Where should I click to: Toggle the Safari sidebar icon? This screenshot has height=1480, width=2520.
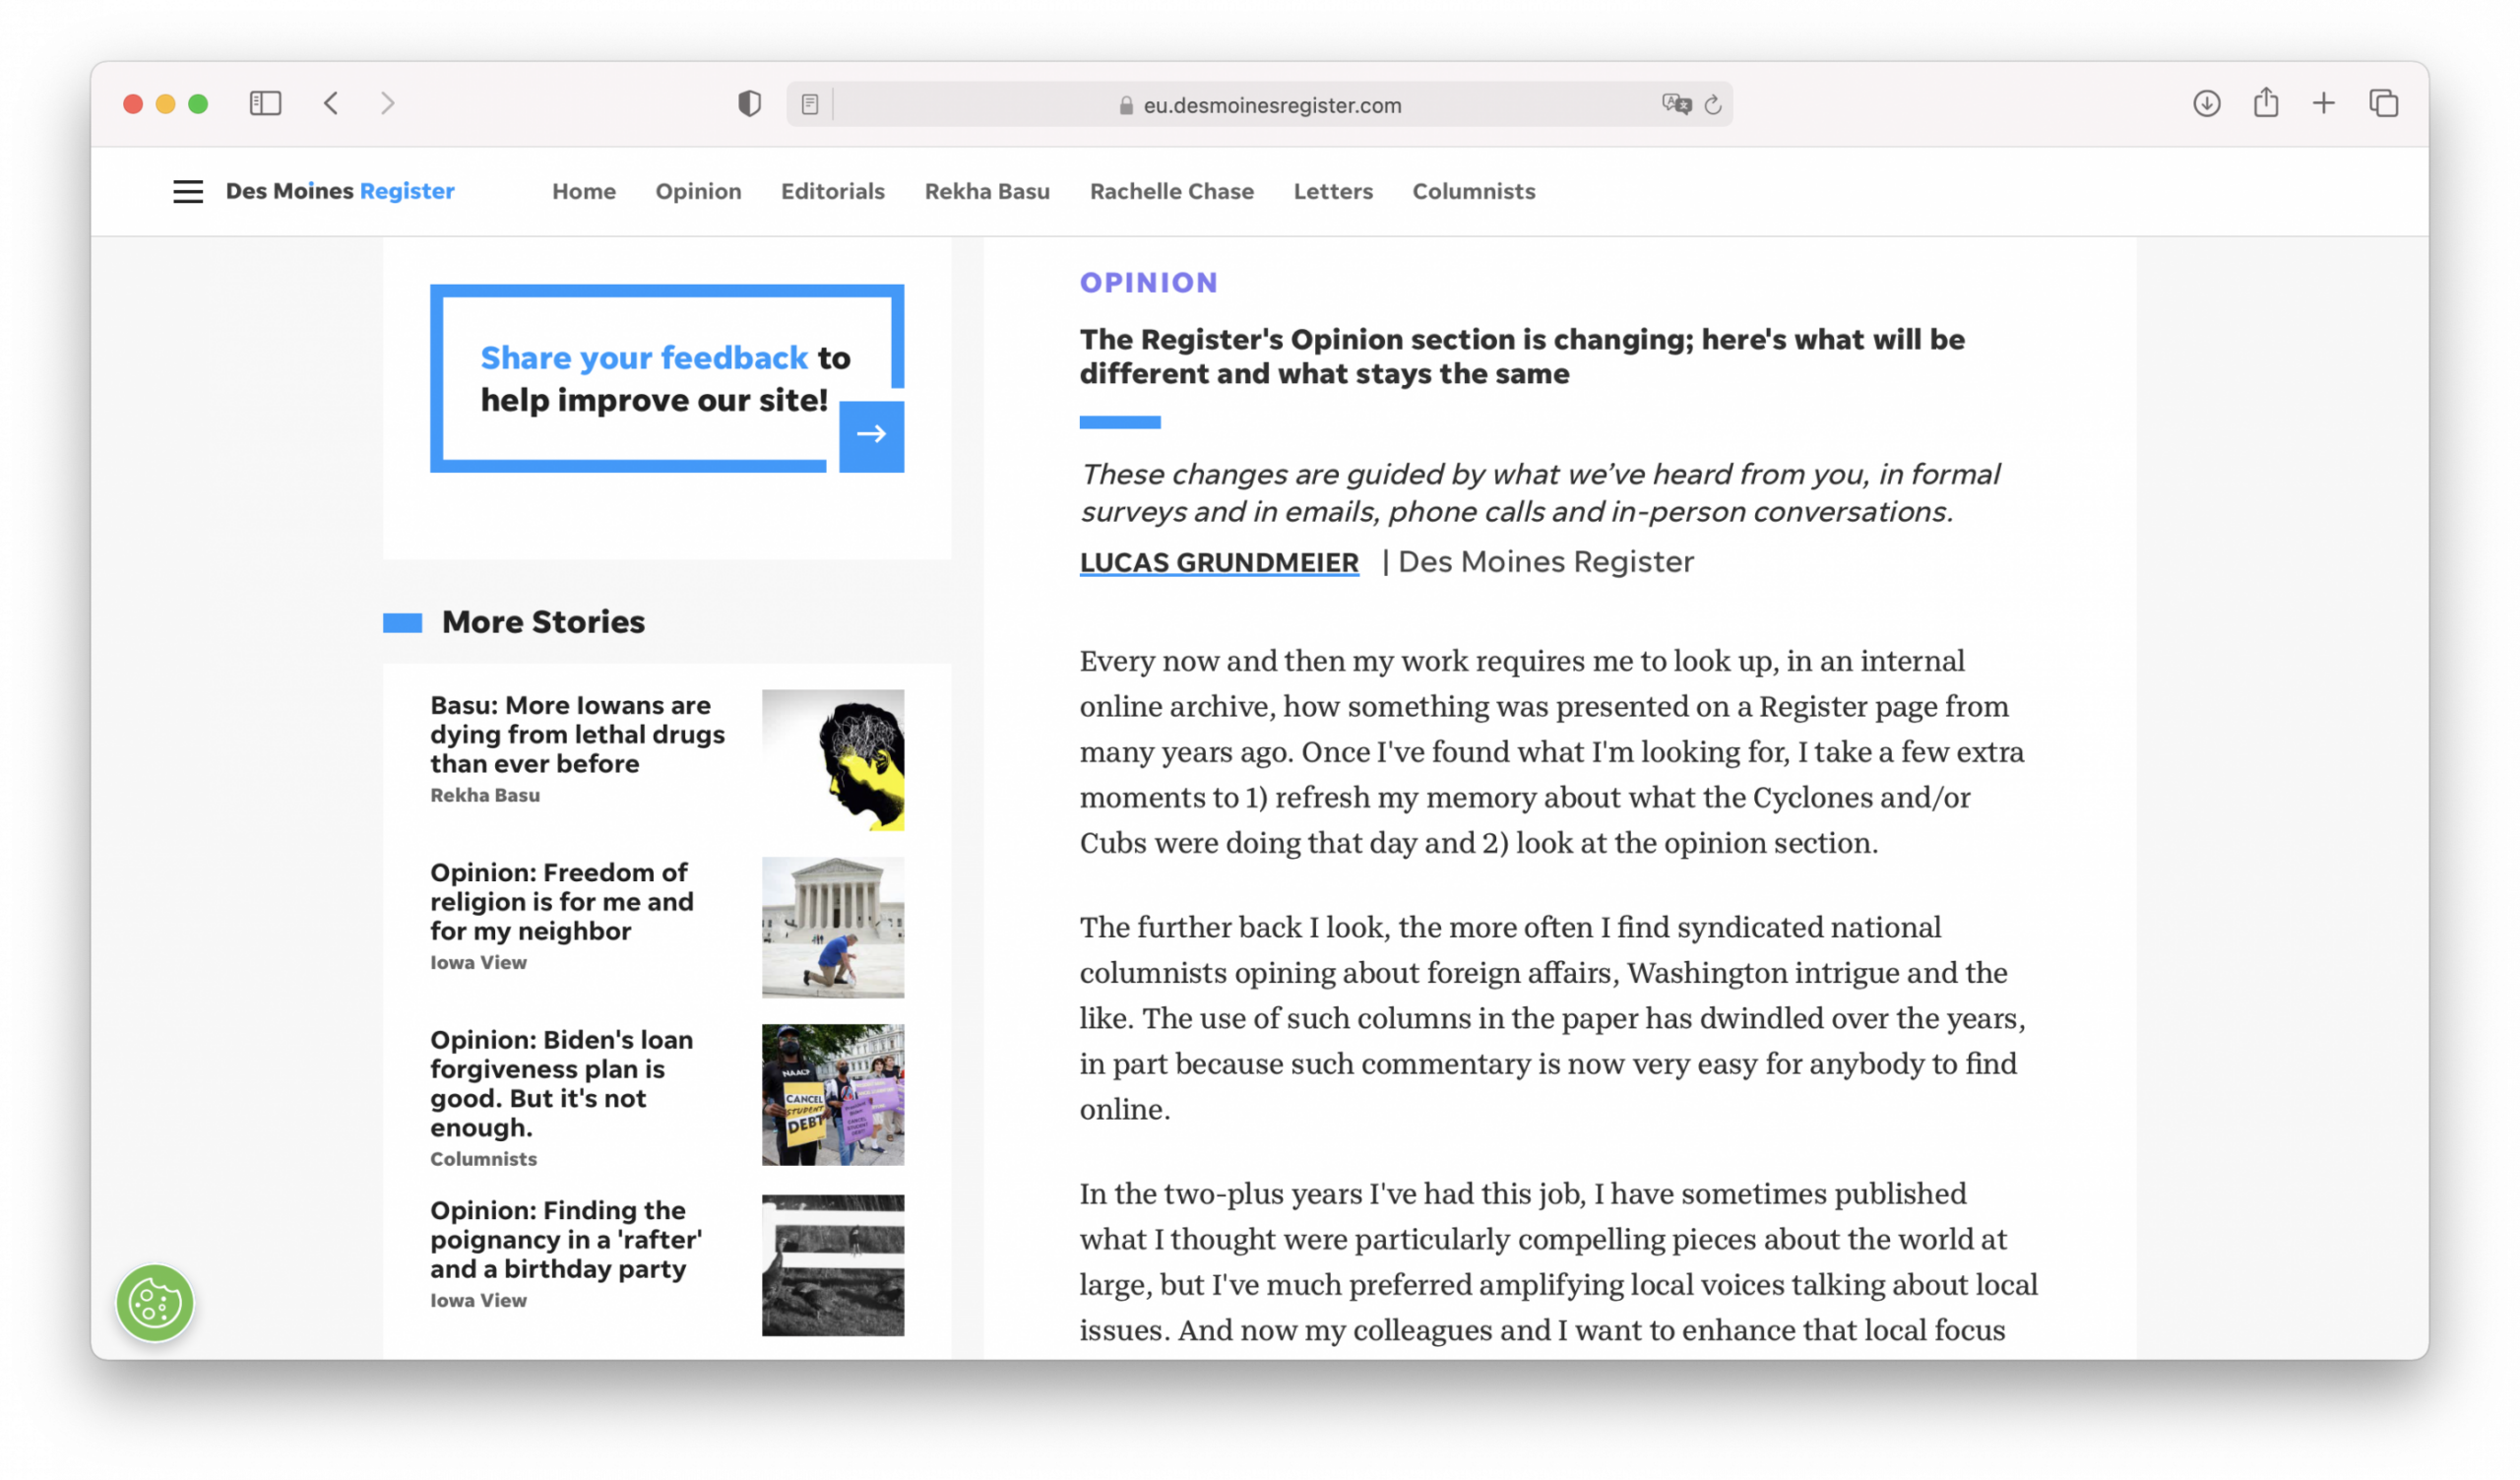(265, 103)
